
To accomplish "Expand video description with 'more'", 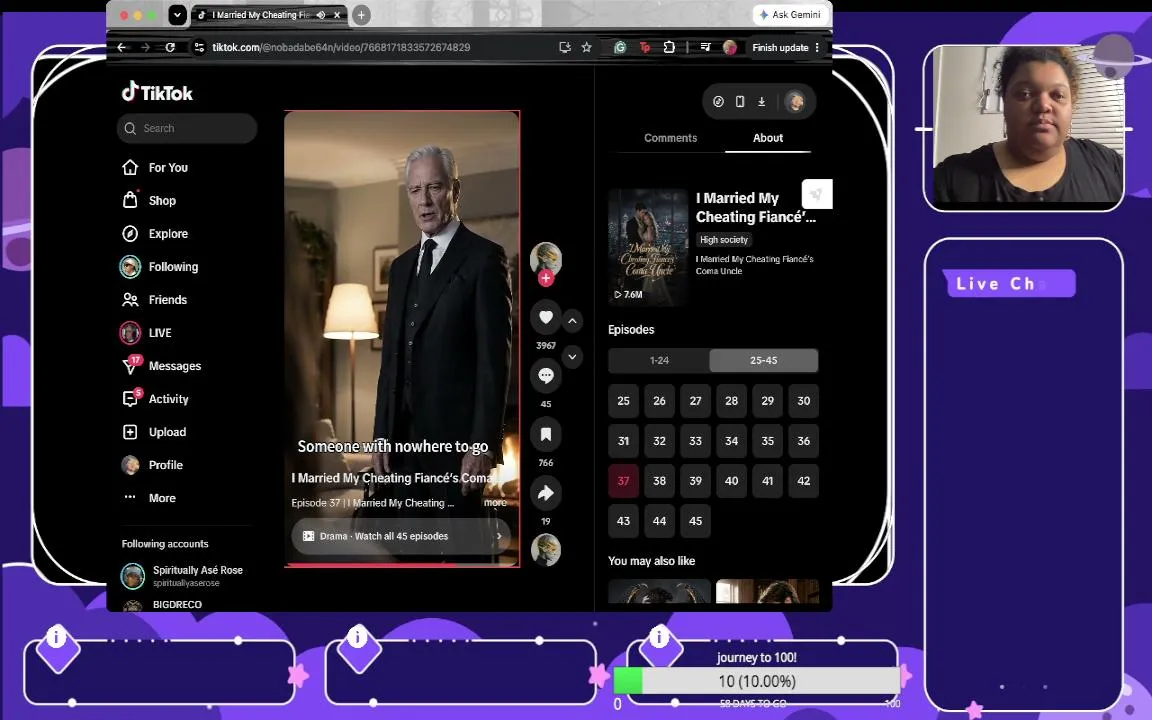I will 495,503.
